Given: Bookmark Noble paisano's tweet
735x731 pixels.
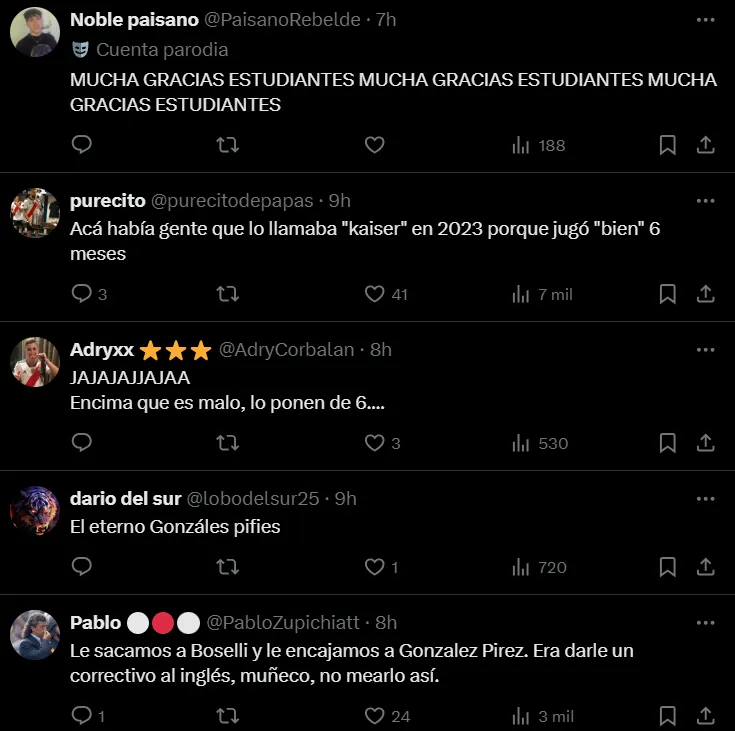Looking at the screenshot, I should point(668,145).
